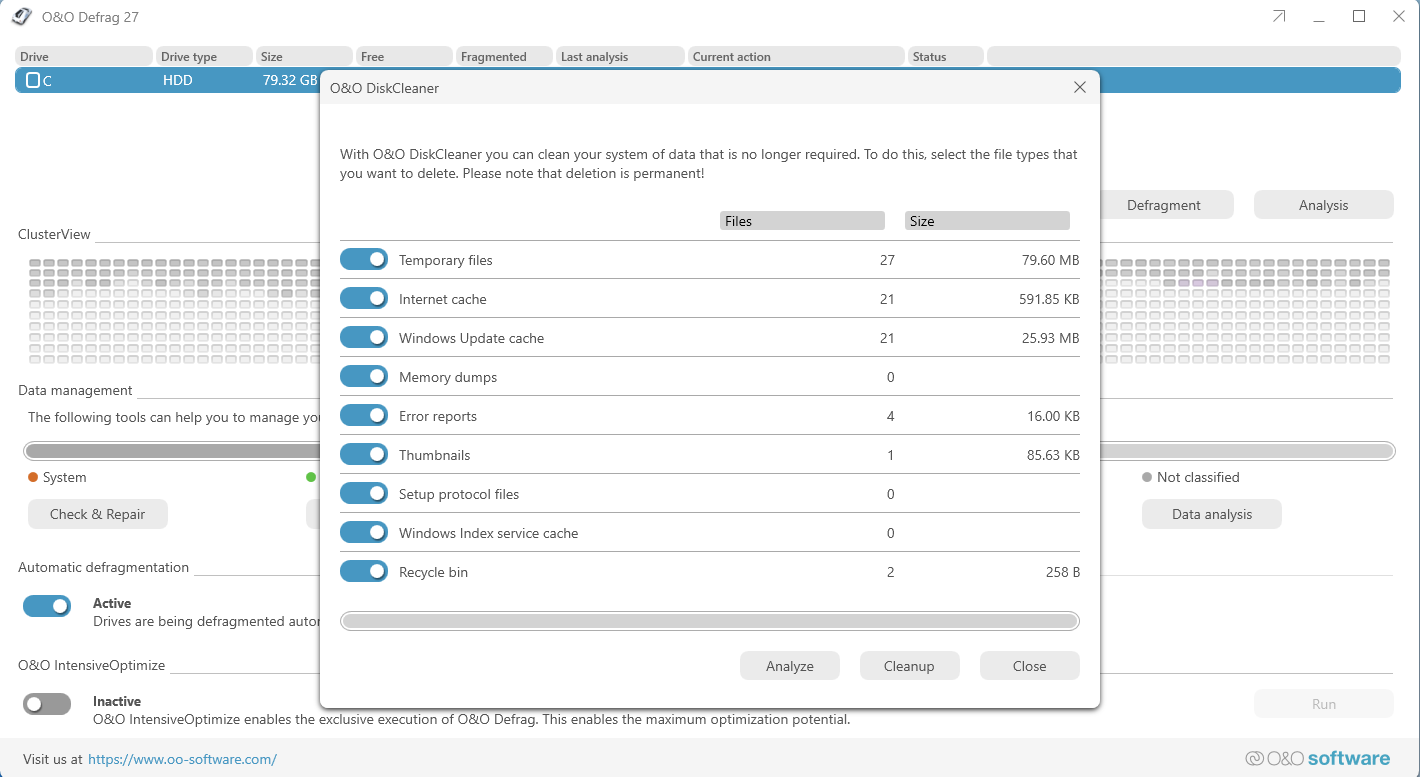
Task: Click the Temporary files label
Action: pyautogui.click(x=446, y=260)
